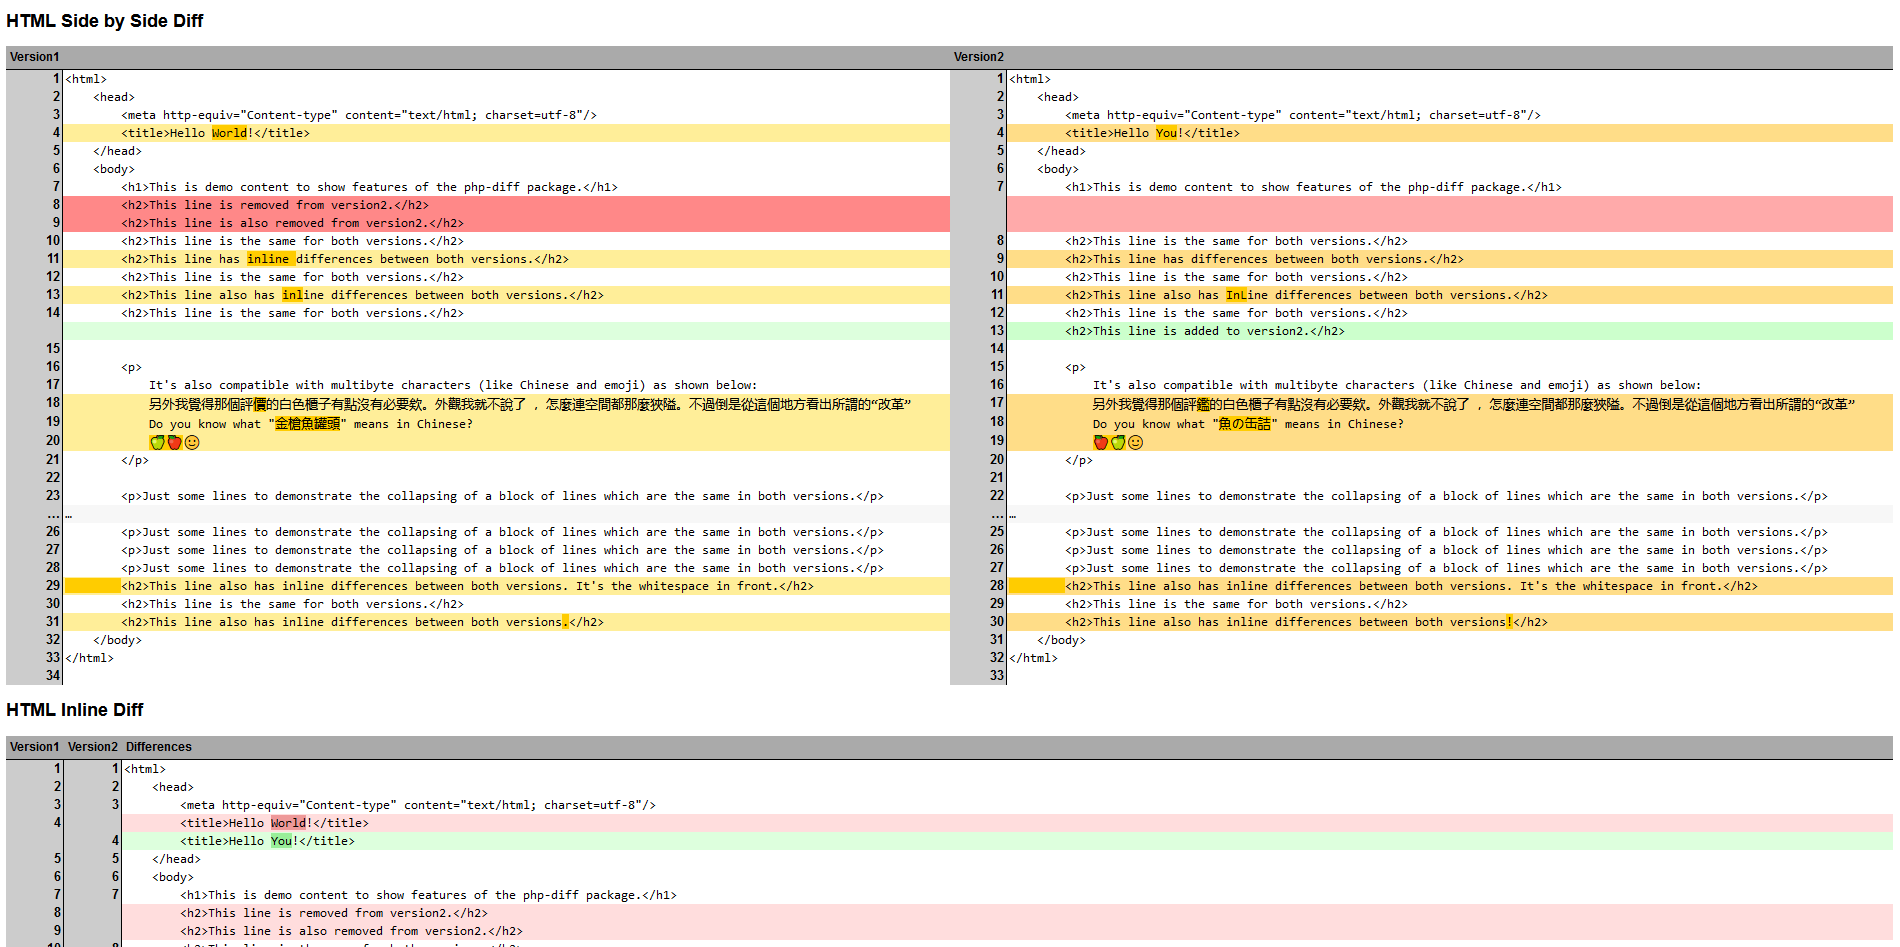1900x947 pixels.
Task: Click the Differences header in inline diff
Action: (x=158, y=747)
